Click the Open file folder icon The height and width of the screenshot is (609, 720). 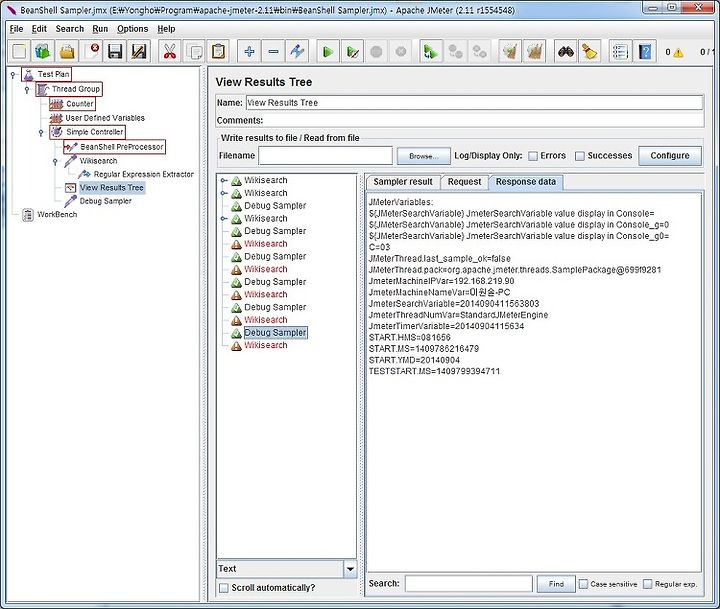[67, 51]
